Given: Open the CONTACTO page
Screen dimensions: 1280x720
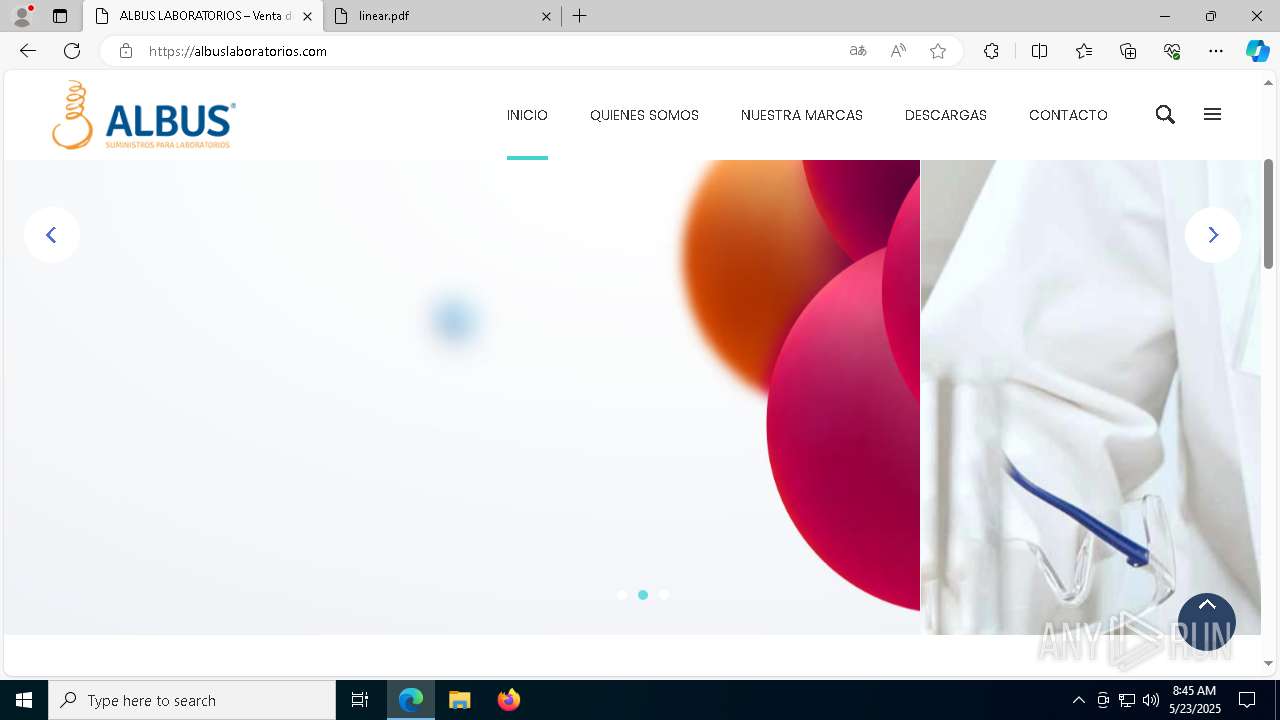Looking at the screenshot, I should (1068, 115).
